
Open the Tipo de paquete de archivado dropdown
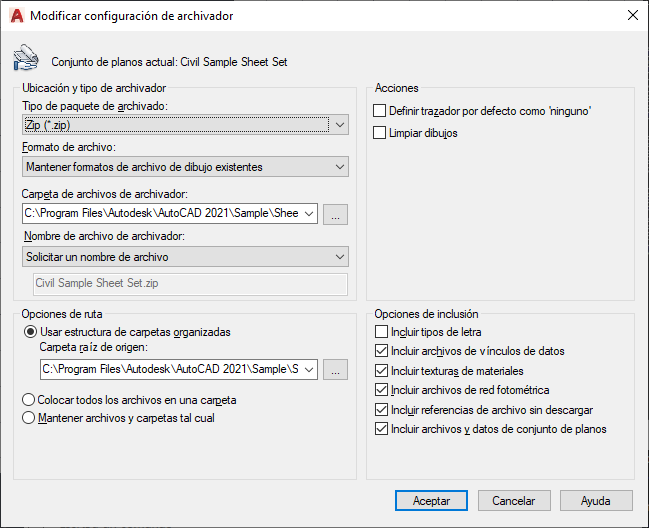pyautogui.click(x=185, y=125)
